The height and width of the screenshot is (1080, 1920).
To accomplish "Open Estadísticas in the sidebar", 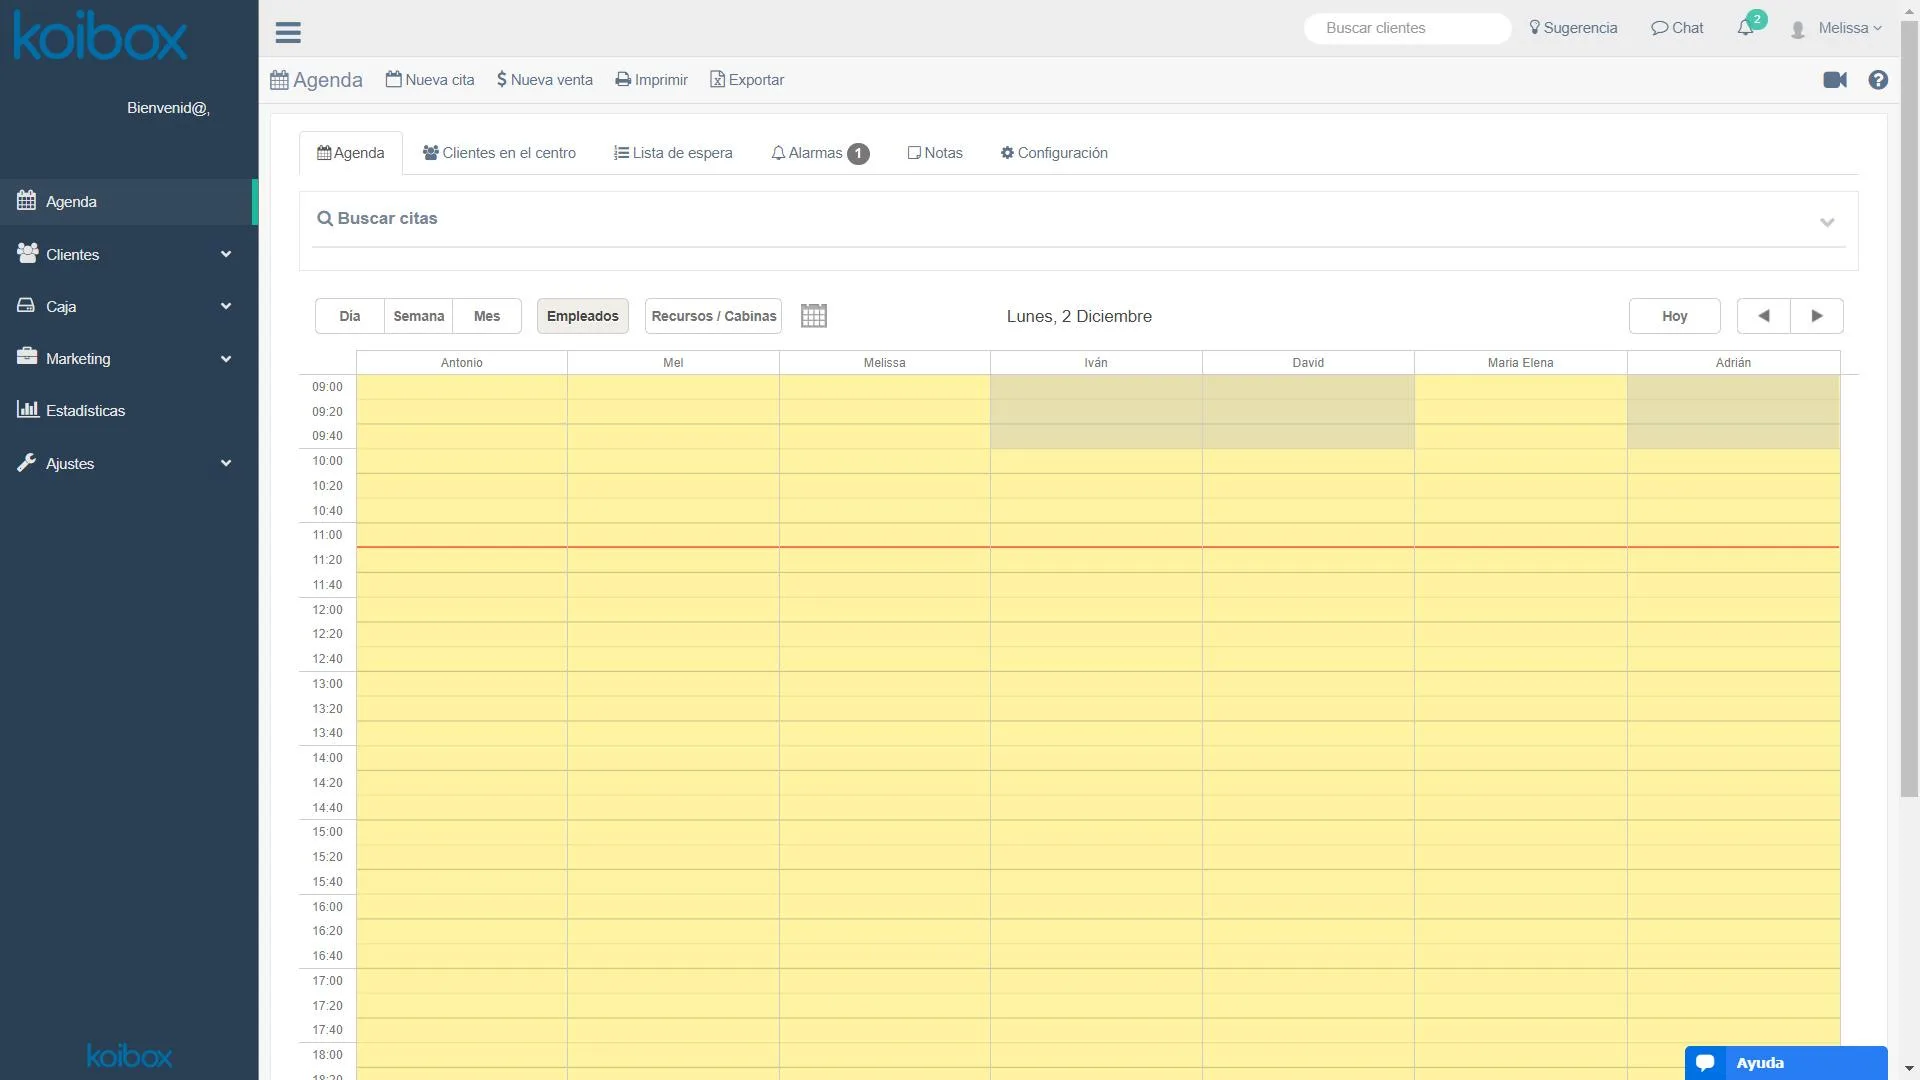I will coord(128,411).
